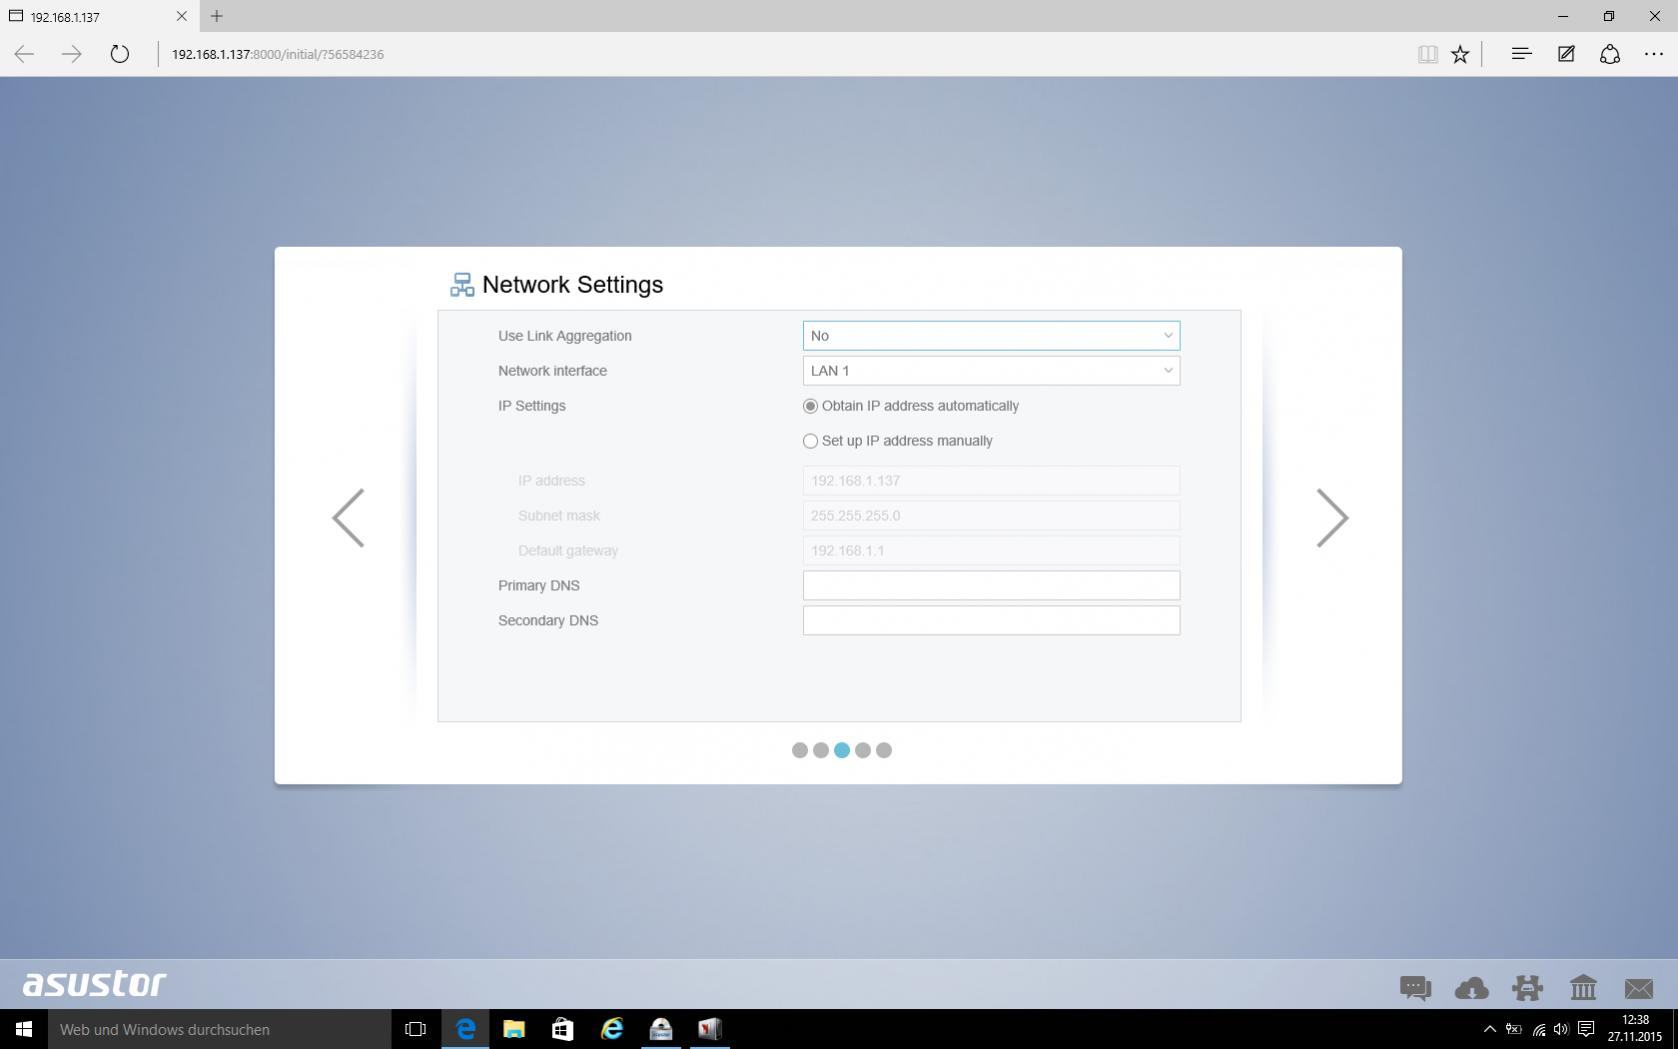Open the envelope mail icon in footer
This screenshot has width=1678, height=1049.
[1639, 989]
